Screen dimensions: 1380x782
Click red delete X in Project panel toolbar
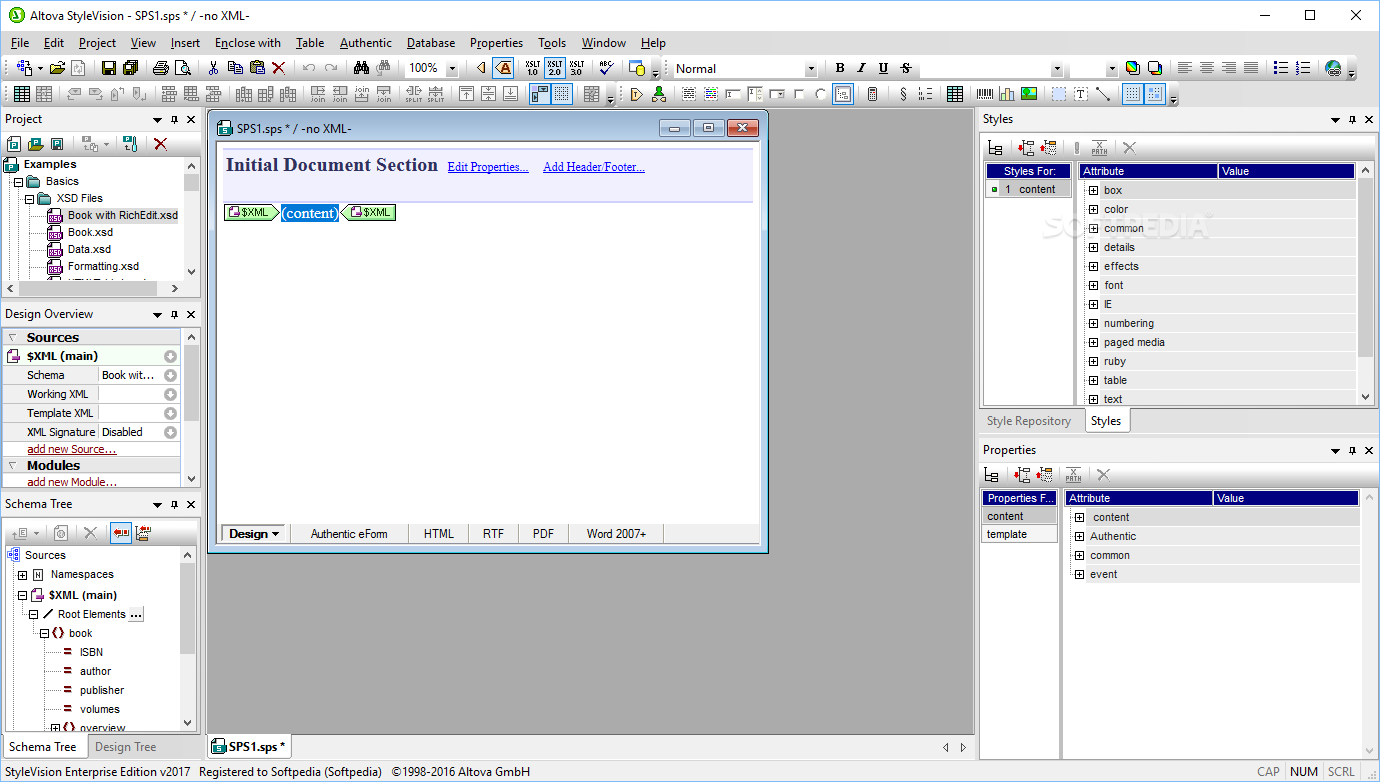point(160,144)
